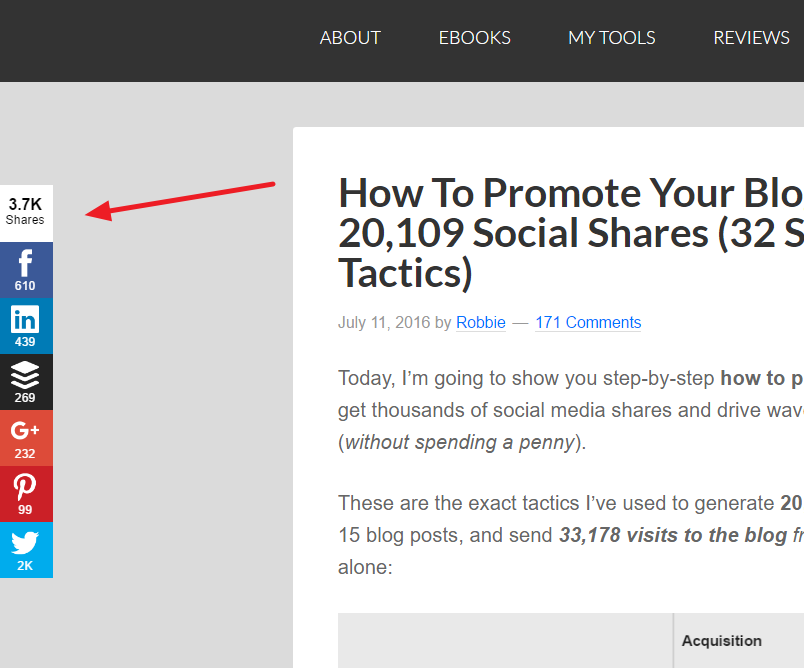Click the bold "33,178 visits to the blog" text
Image resolution: width=804 pixels, height=668 pixels.
pyautogui.click(x=672, y=535)
